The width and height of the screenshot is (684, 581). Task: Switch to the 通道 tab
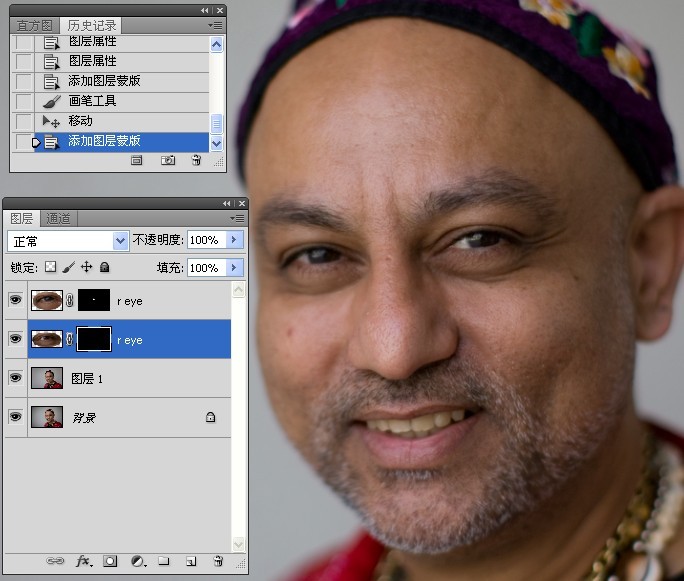pos(58,218)
